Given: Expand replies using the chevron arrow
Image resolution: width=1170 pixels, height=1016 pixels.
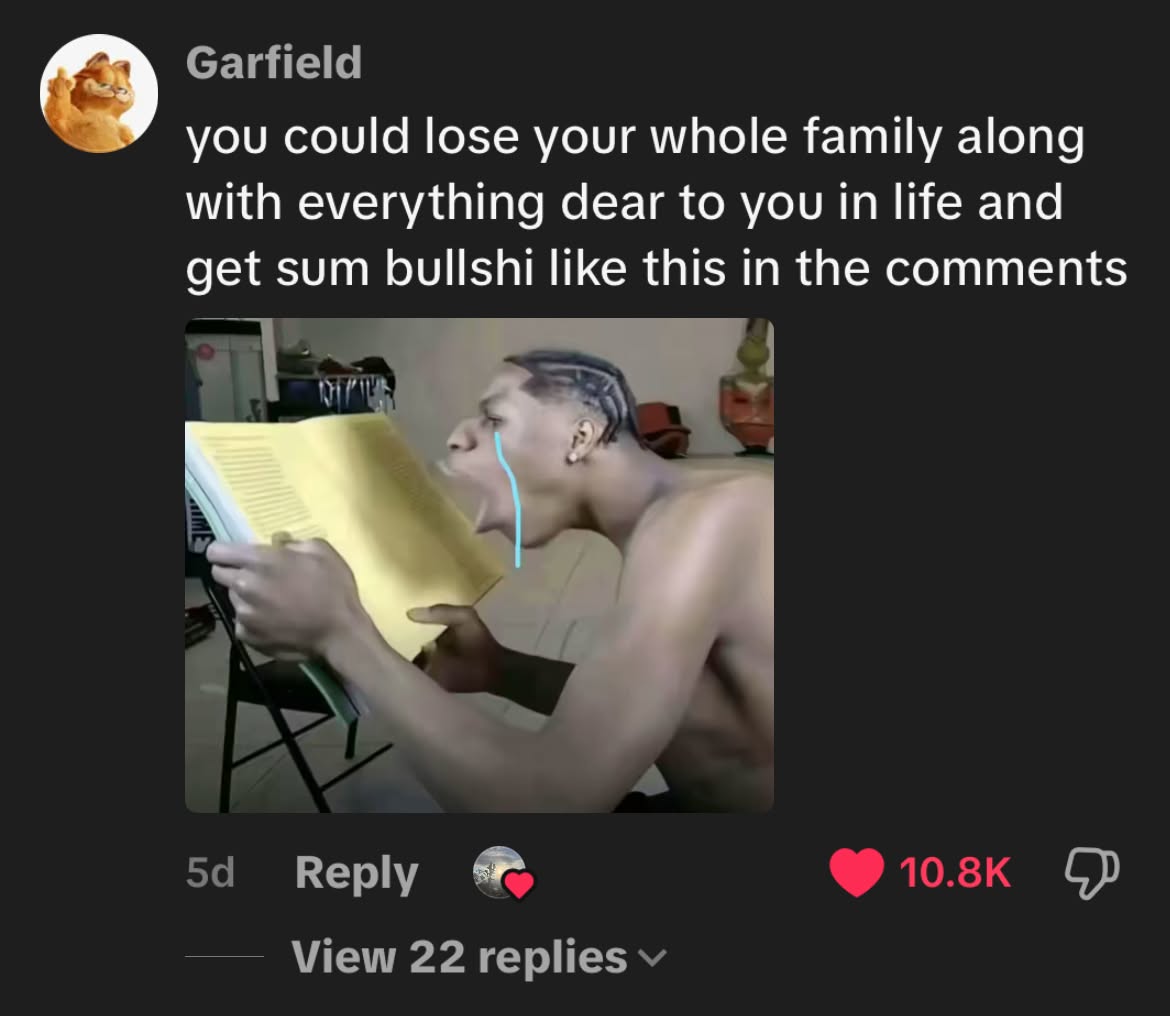Looking at the screenshot, I should click(x=653, y=958).
